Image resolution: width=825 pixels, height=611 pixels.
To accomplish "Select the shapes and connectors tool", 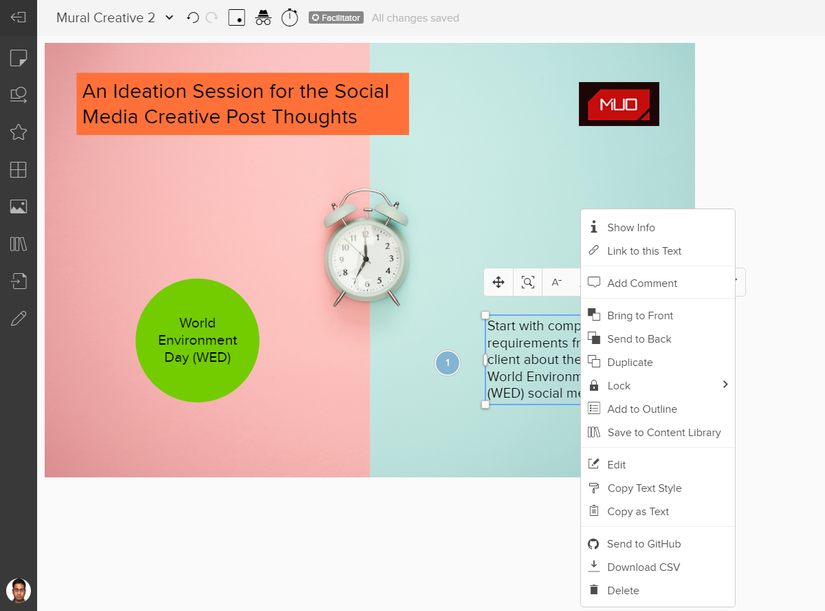I will (18, 95).
